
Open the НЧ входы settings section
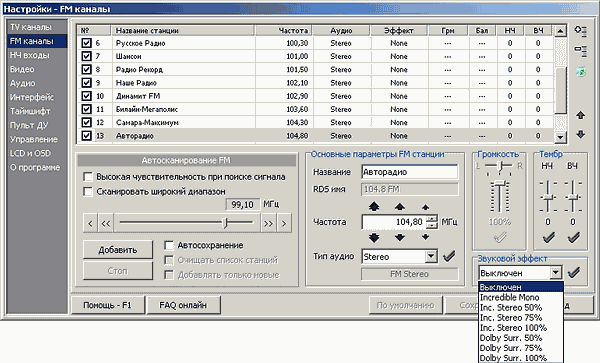[x=37, y=55]
